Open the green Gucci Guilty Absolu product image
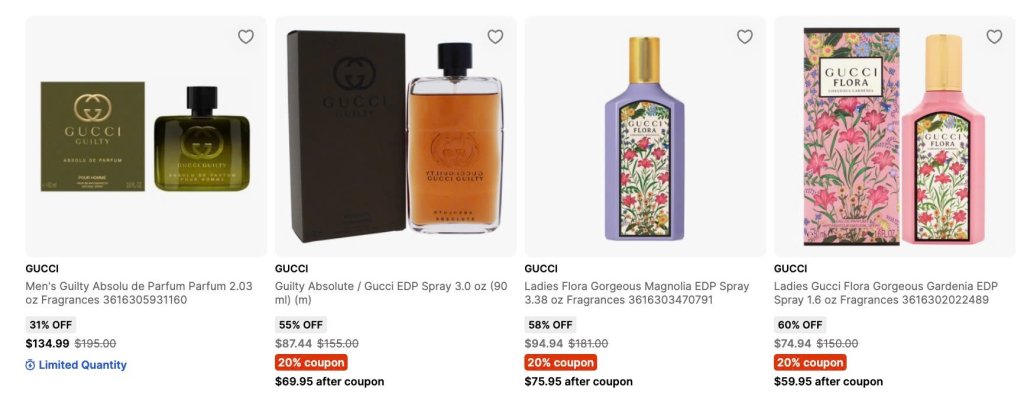1024x399 pixels. pos(146,136)
